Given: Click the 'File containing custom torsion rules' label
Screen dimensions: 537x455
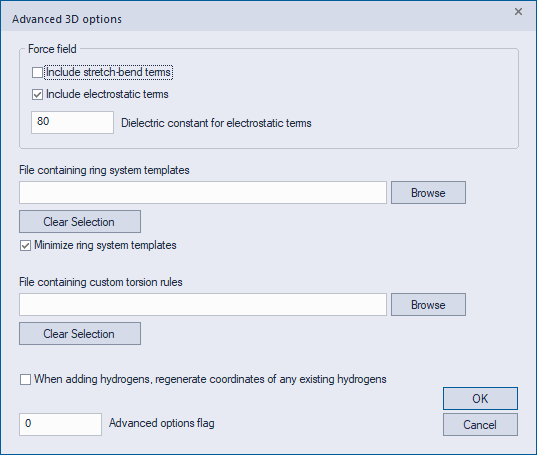Looking at the screenshot, I should pos(101,282).
